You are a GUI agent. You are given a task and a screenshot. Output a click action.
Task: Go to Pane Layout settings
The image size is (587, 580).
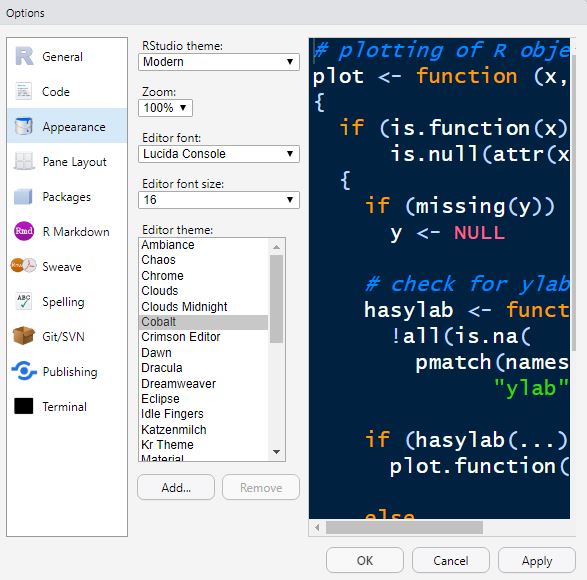point(67,161)
